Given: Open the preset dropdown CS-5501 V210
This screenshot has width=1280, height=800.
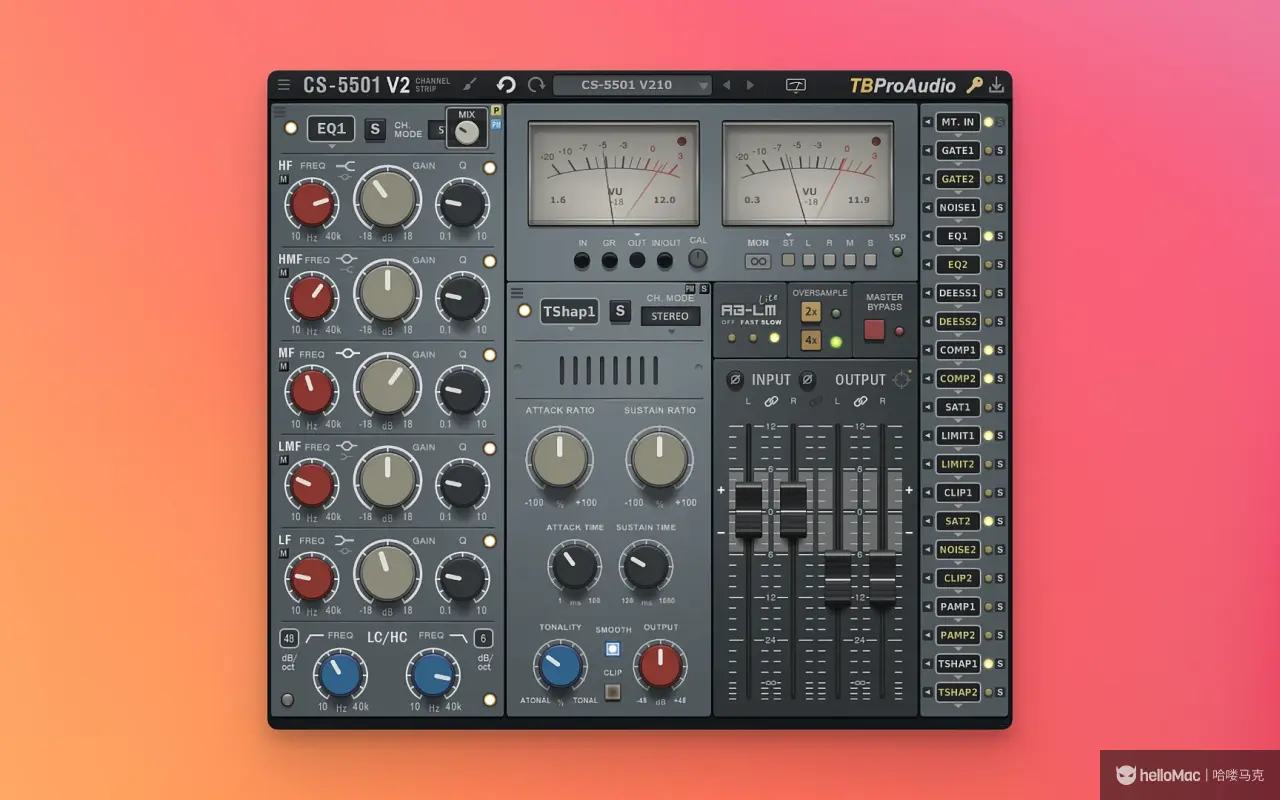Looking at the screenshot, I should (x=632, y=85).
